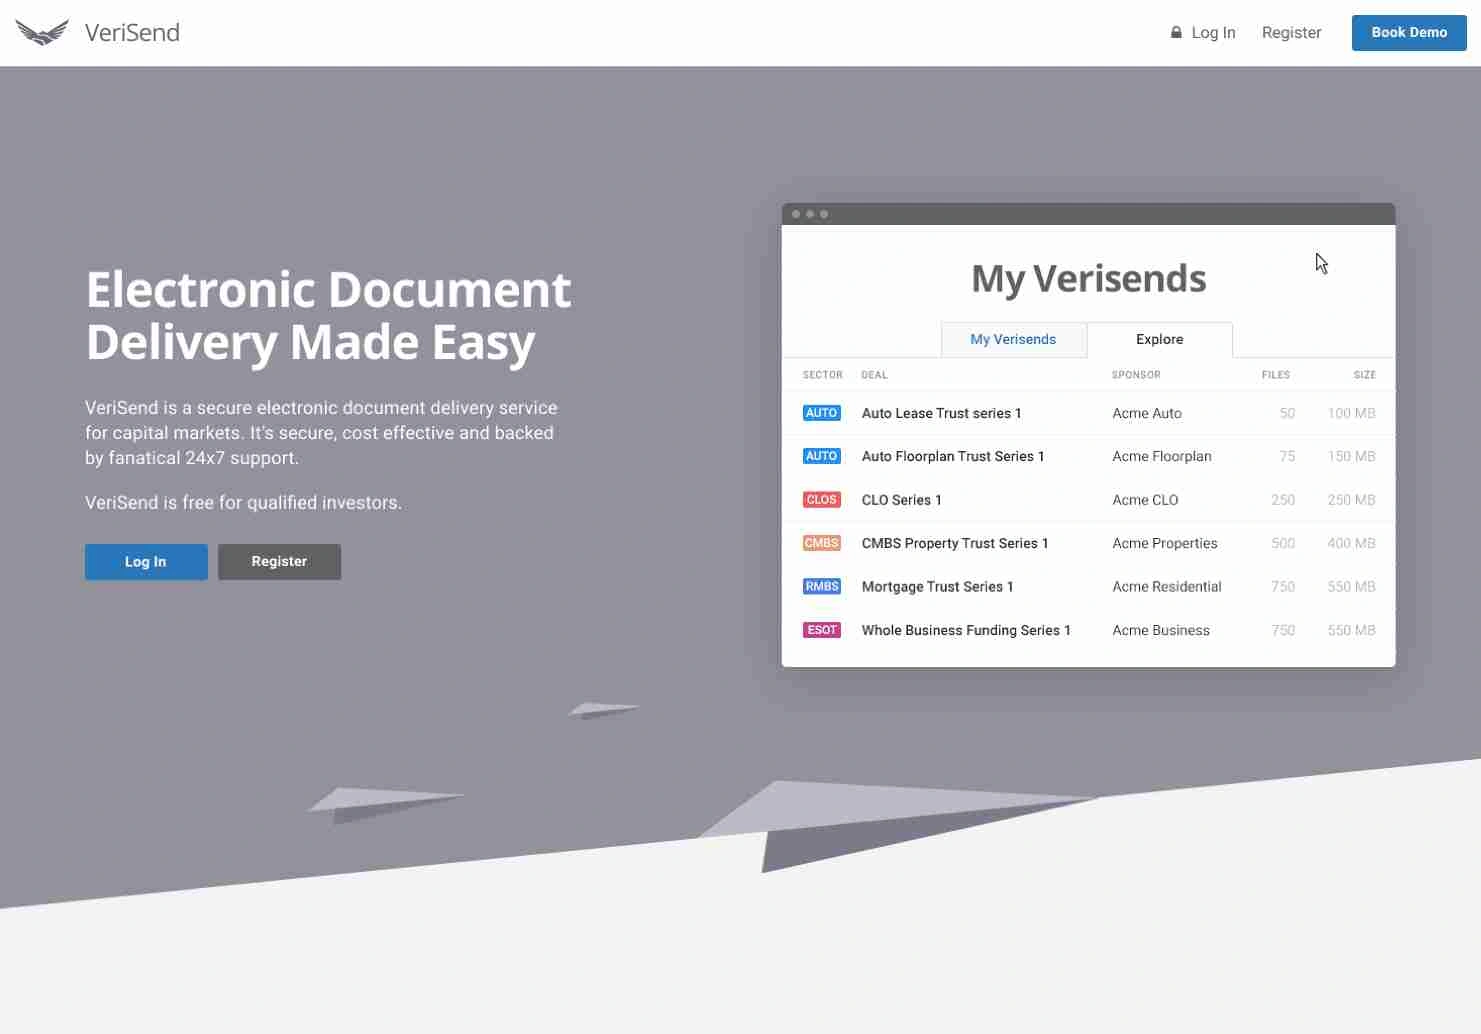Open the Mortgage Trust Series 1 deal
1481x1034 pixels.
tap(937, 587)
